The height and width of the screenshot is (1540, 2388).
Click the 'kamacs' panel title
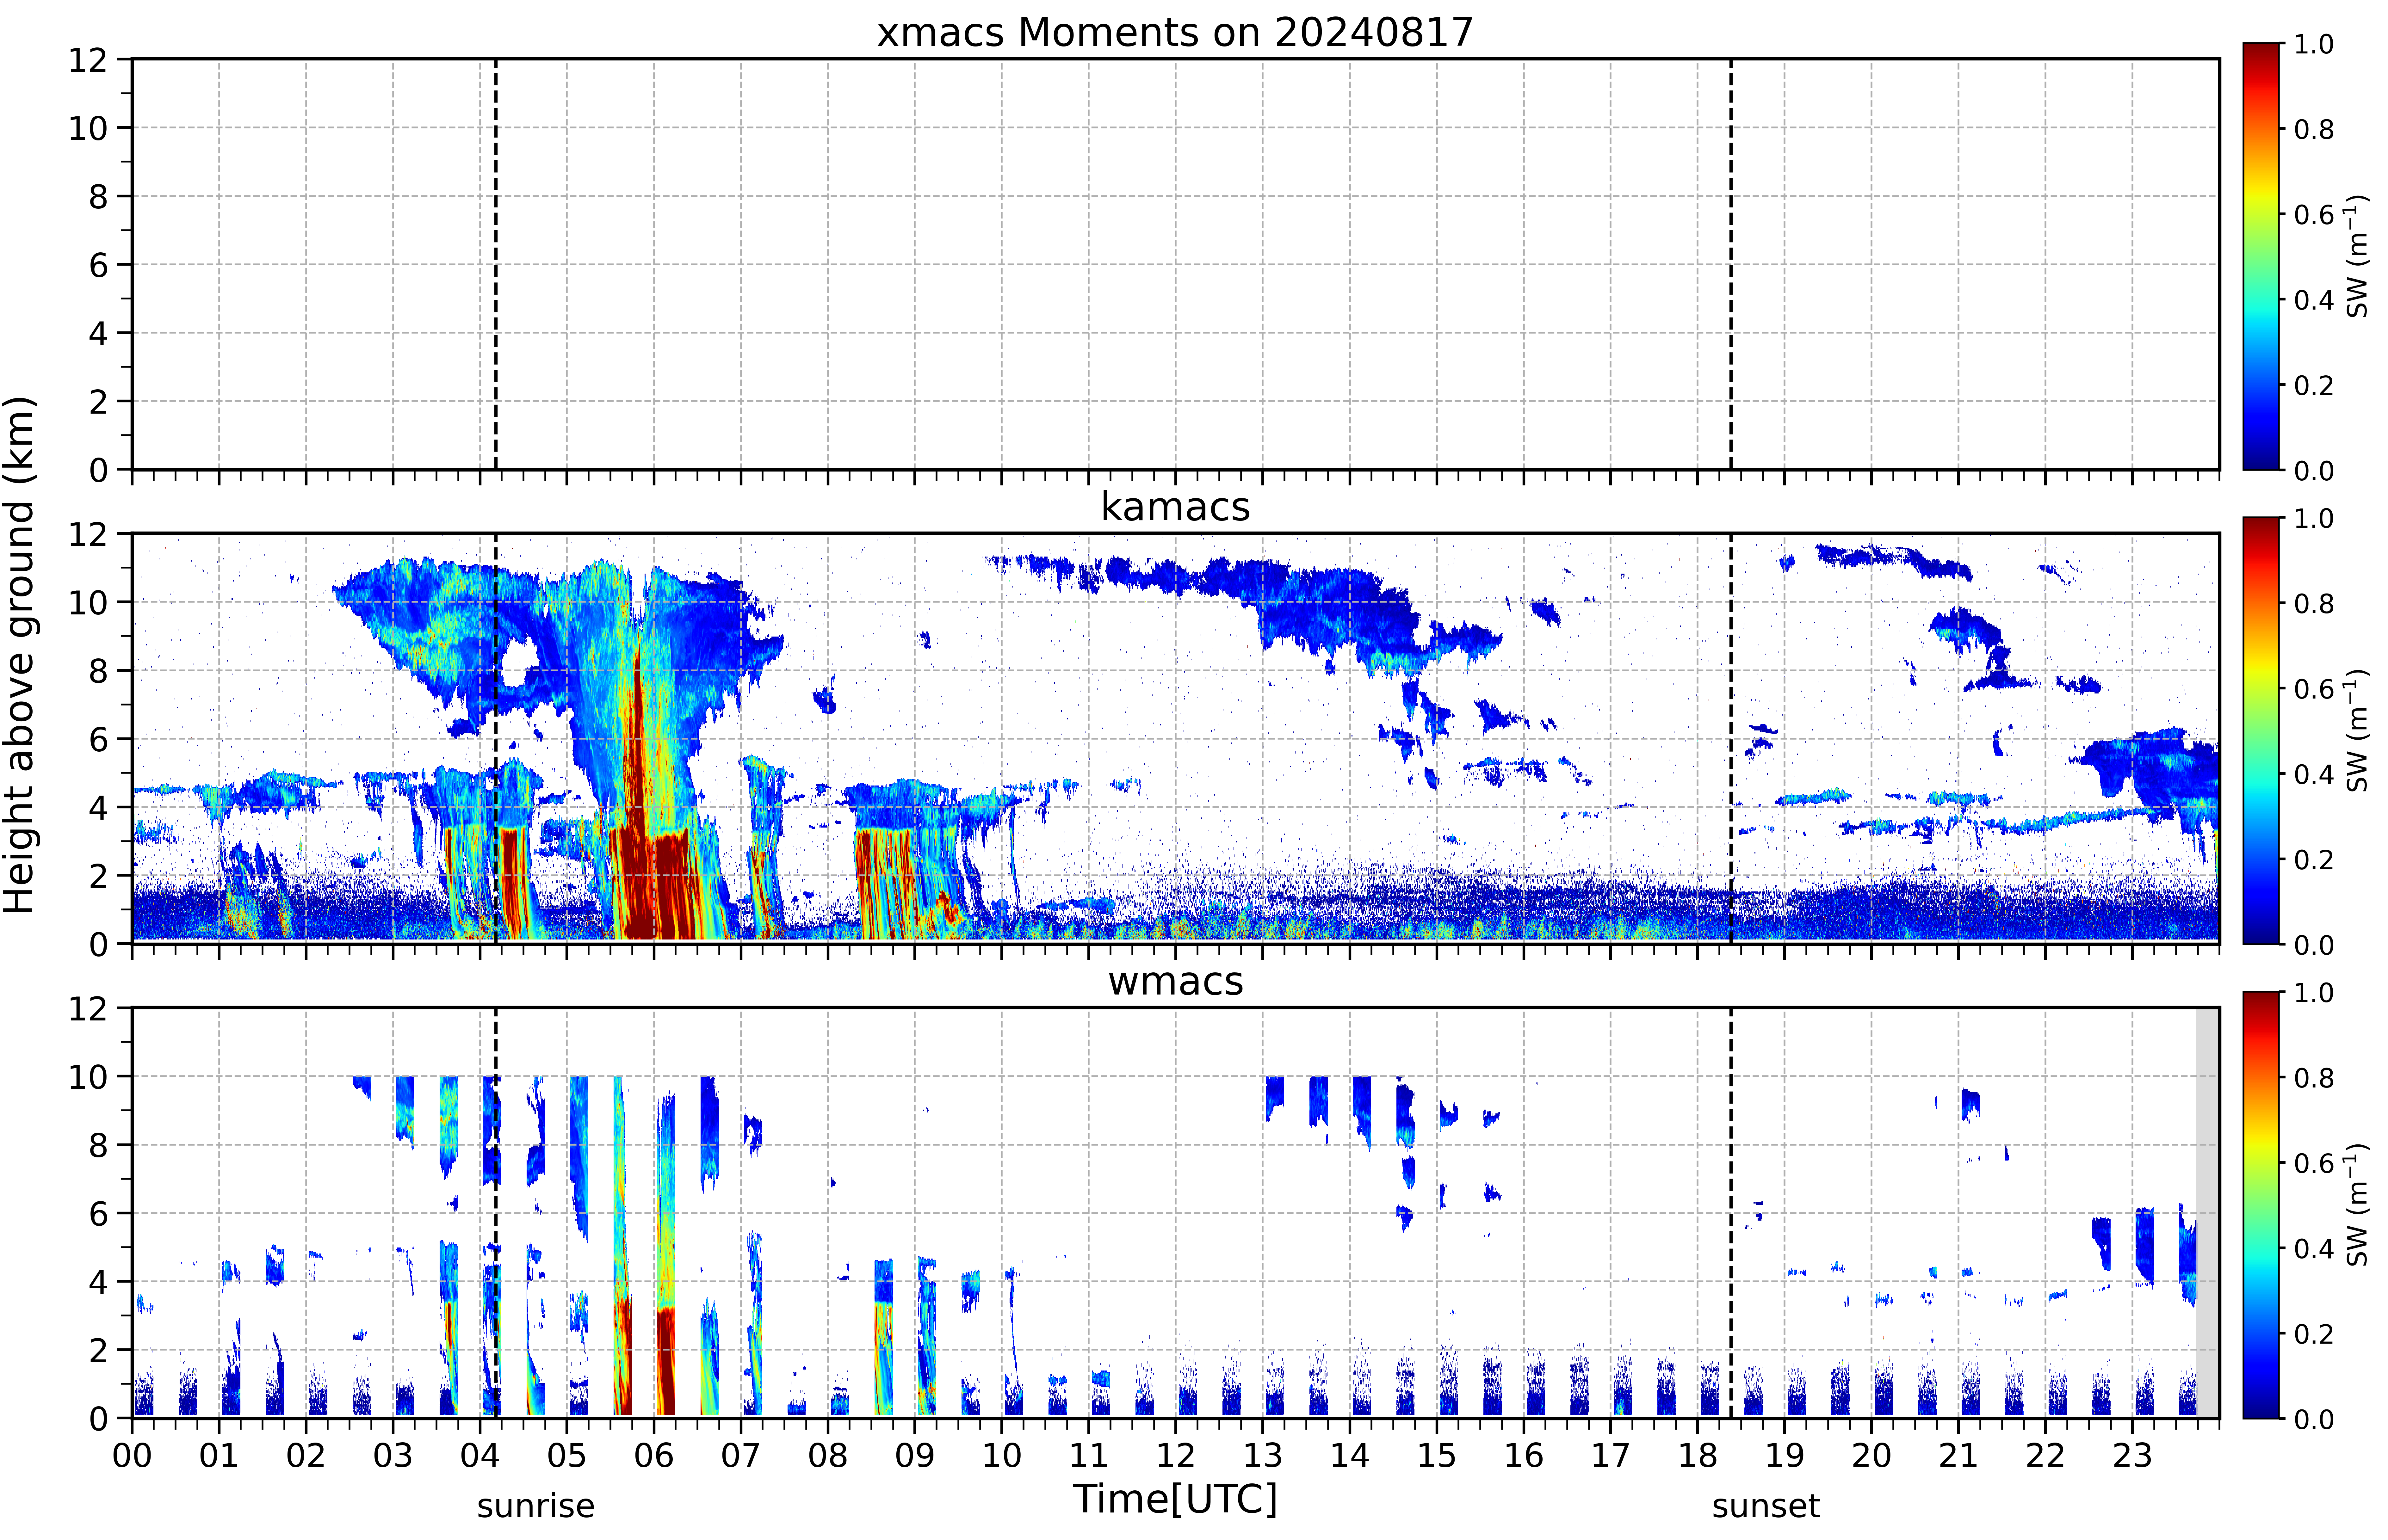(x=1175, y=507)
